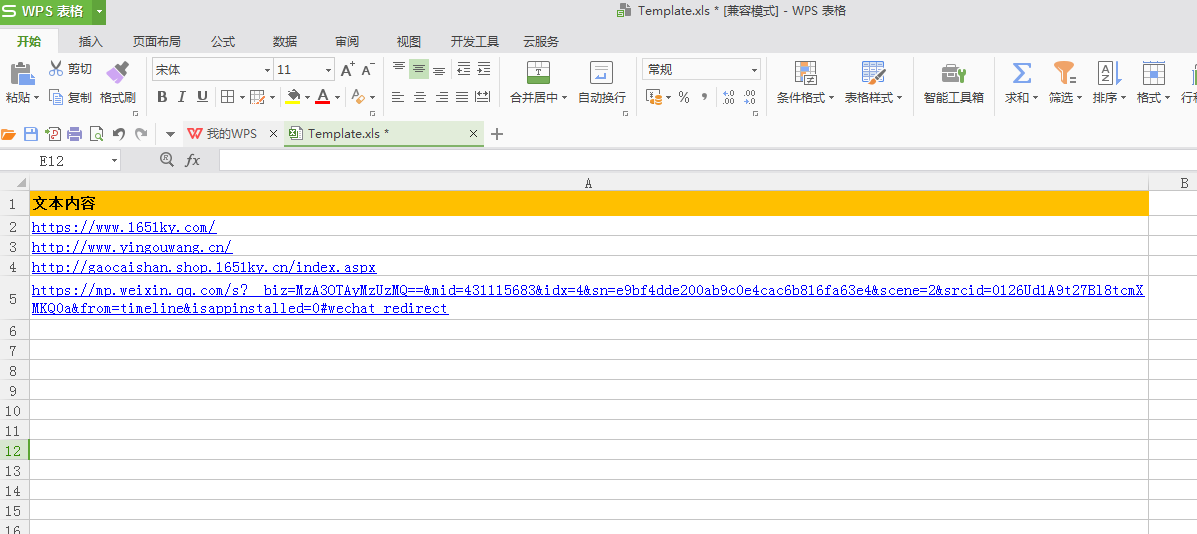1197x534 pixels.
Task: Click the Cut (剪切) scissors icon
Action: [x=56, y=69]
